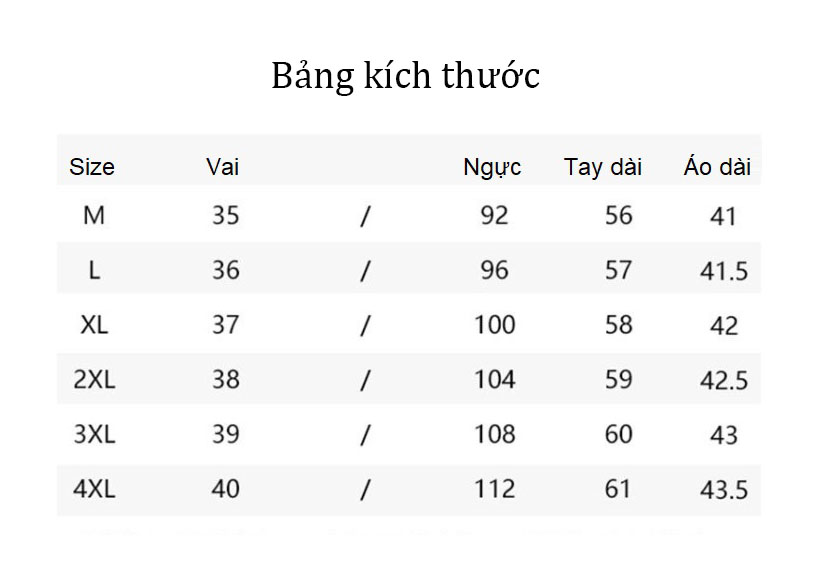This screenshot has width=840, height=577.
Task: Click the M size cell
Action: click(x=94, y=215)
